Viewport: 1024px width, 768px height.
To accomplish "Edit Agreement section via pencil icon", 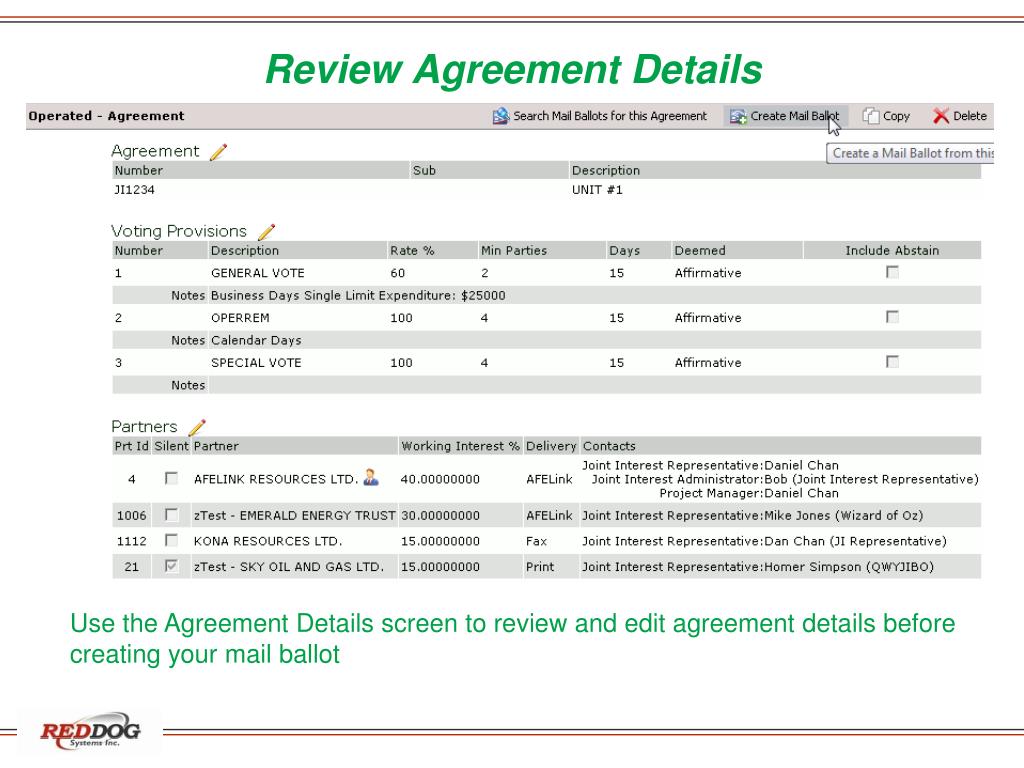I will [x=218, y=152].
